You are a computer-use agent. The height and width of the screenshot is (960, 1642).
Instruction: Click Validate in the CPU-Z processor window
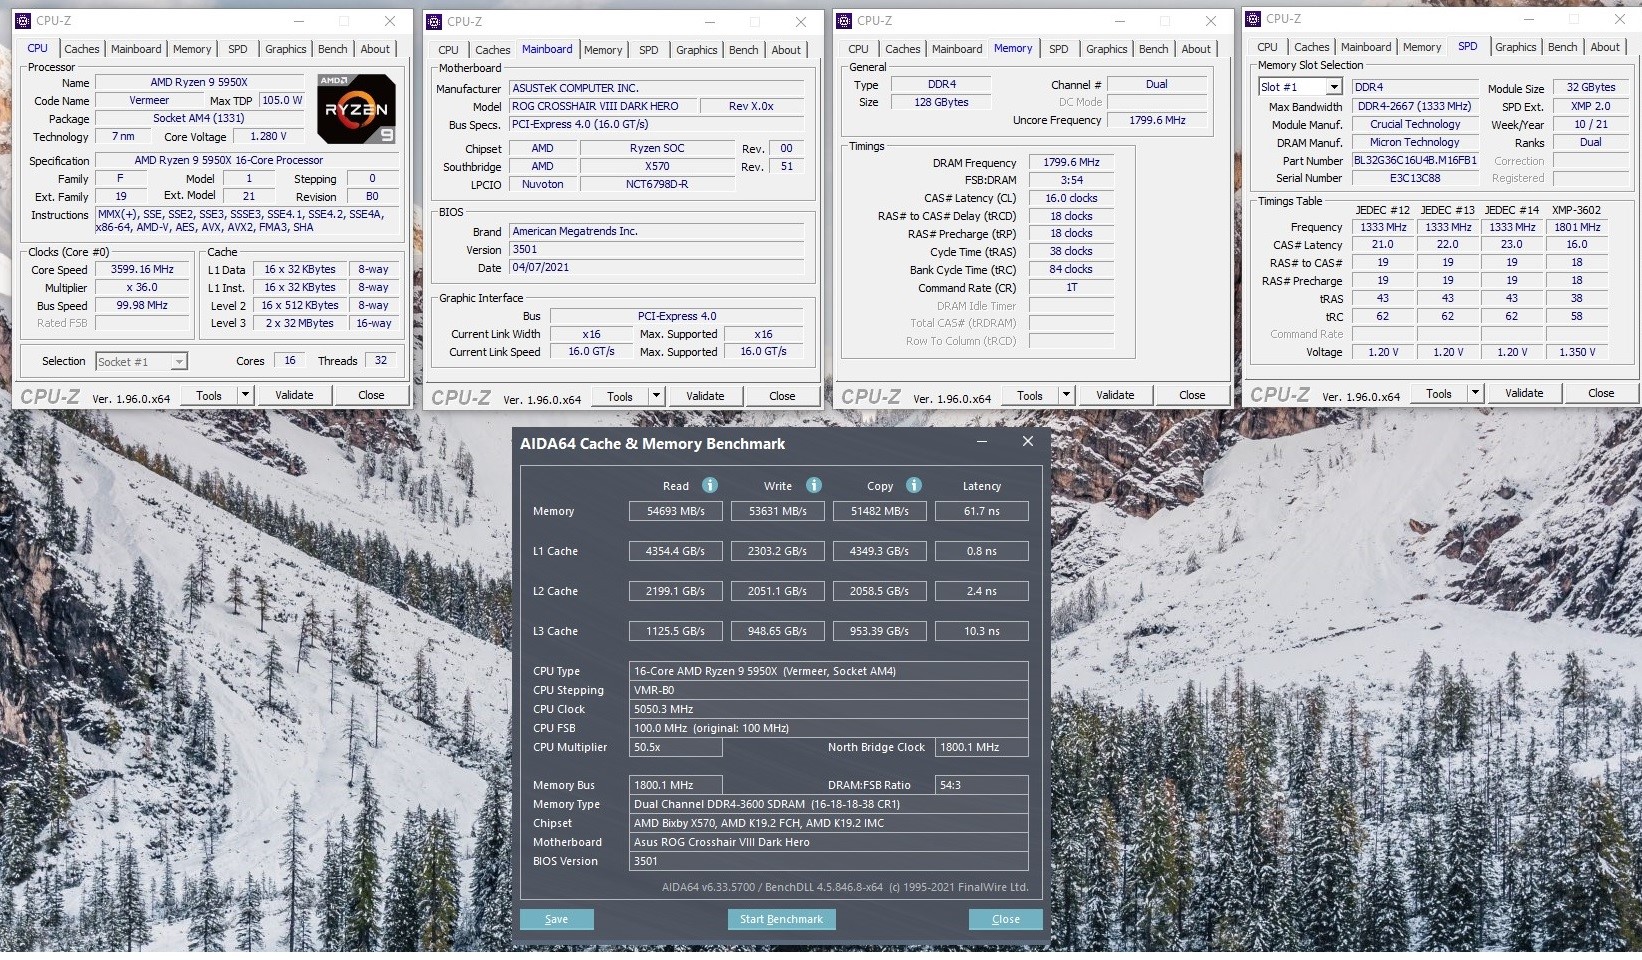(294, 395)
